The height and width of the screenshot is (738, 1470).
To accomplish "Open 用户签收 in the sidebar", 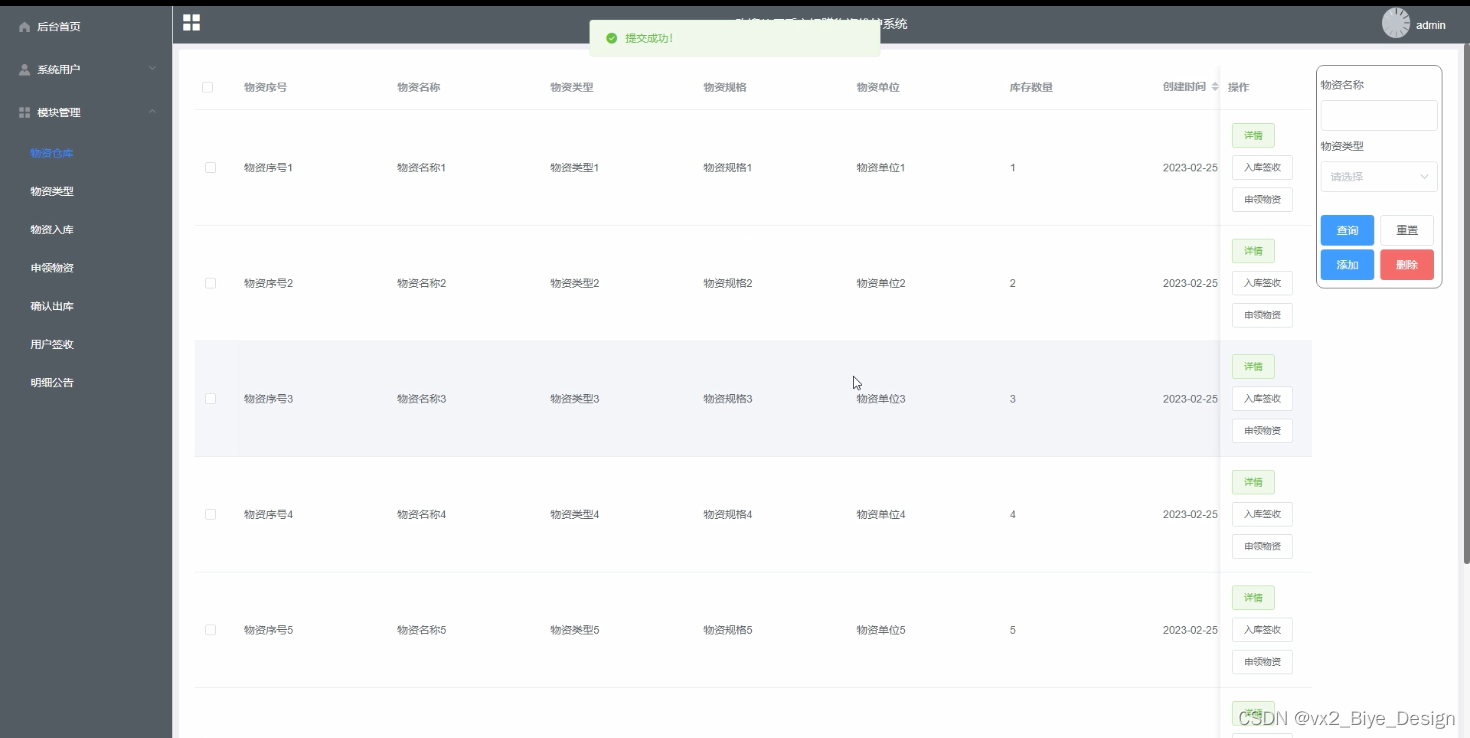I will [52, 344].
